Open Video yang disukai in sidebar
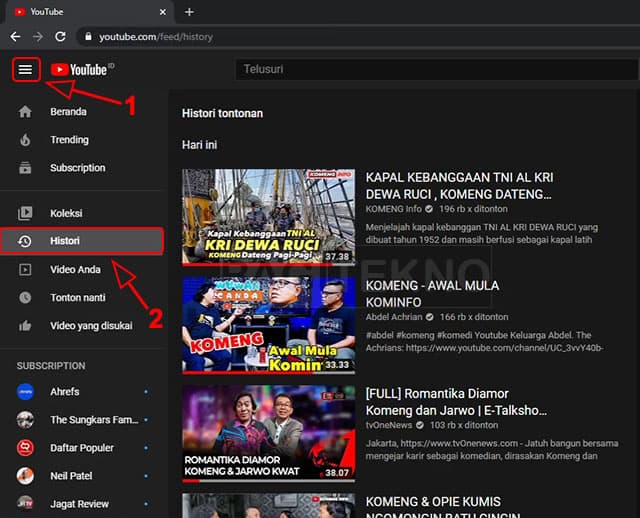The width and height of the screenshot is (640, 518). 84,326
